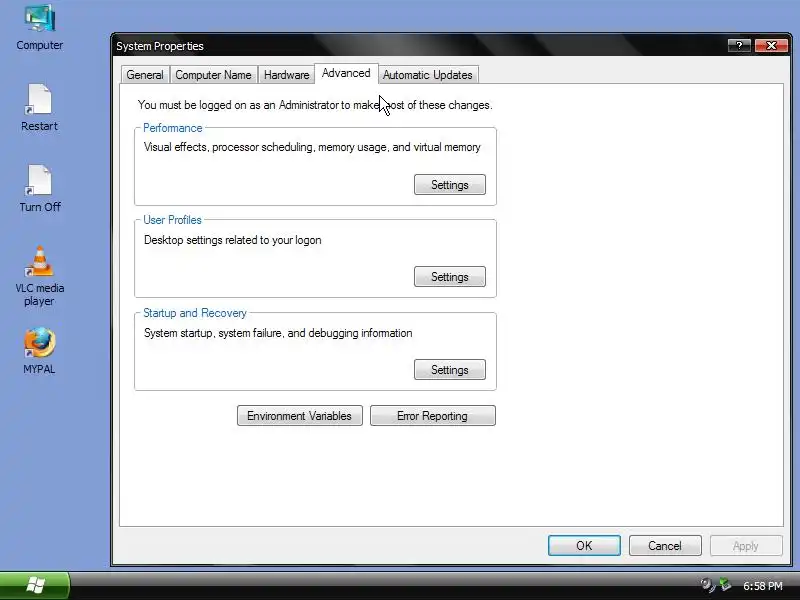
Task: Open Performance Settings
Action: (x=449, y=185)
